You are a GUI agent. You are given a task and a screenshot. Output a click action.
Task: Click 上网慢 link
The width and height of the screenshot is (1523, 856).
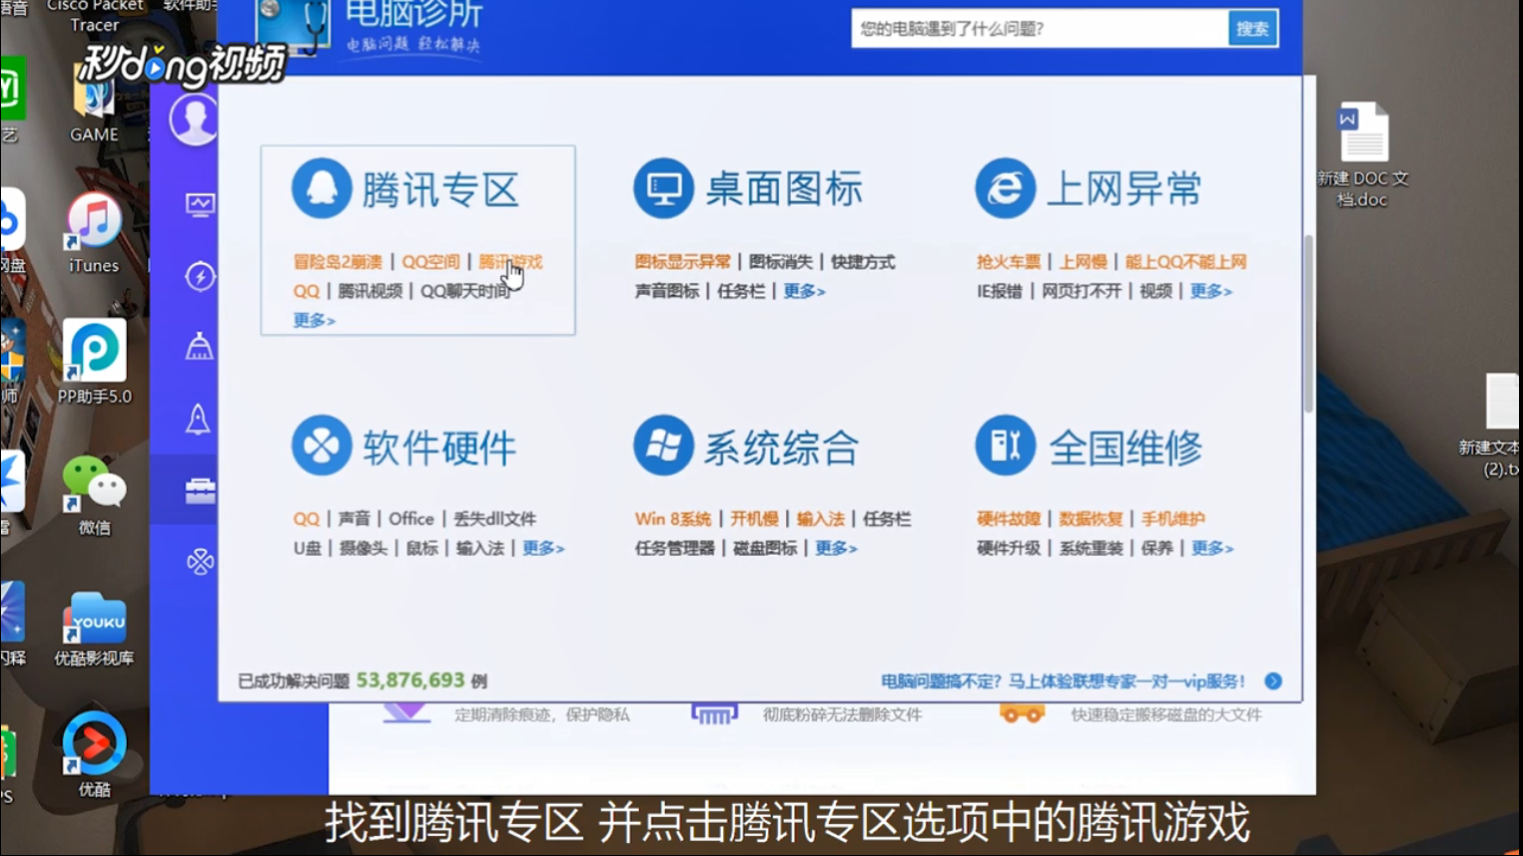(1084, 262)
